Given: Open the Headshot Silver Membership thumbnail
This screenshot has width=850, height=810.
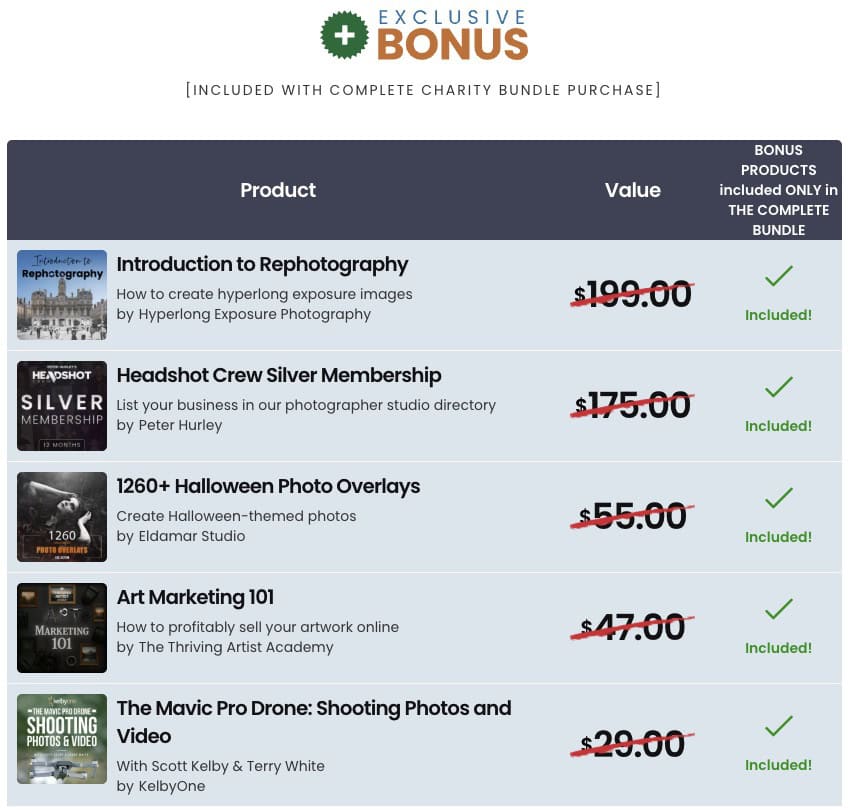Looking at the screenshot, I should pos(62,406).
